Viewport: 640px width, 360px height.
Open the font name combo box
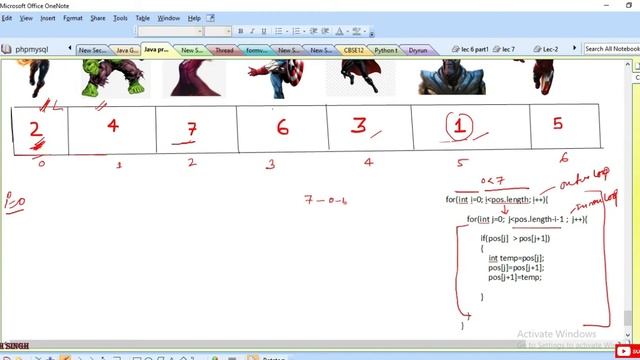170,31
